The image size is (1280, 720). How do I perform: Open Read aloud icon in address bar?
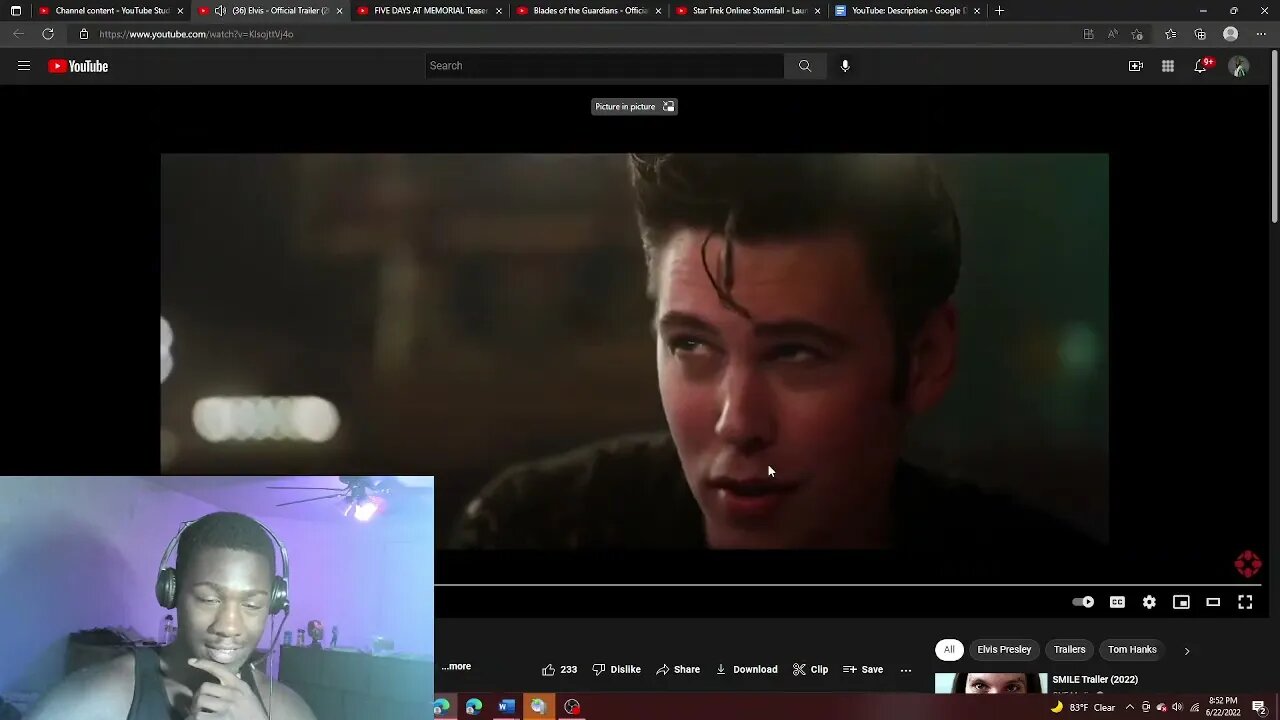coord(1113,34)
